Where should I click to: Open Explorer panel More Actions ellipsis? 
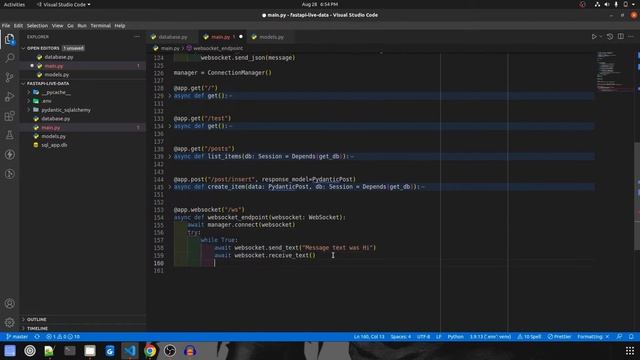click(137, 37)
